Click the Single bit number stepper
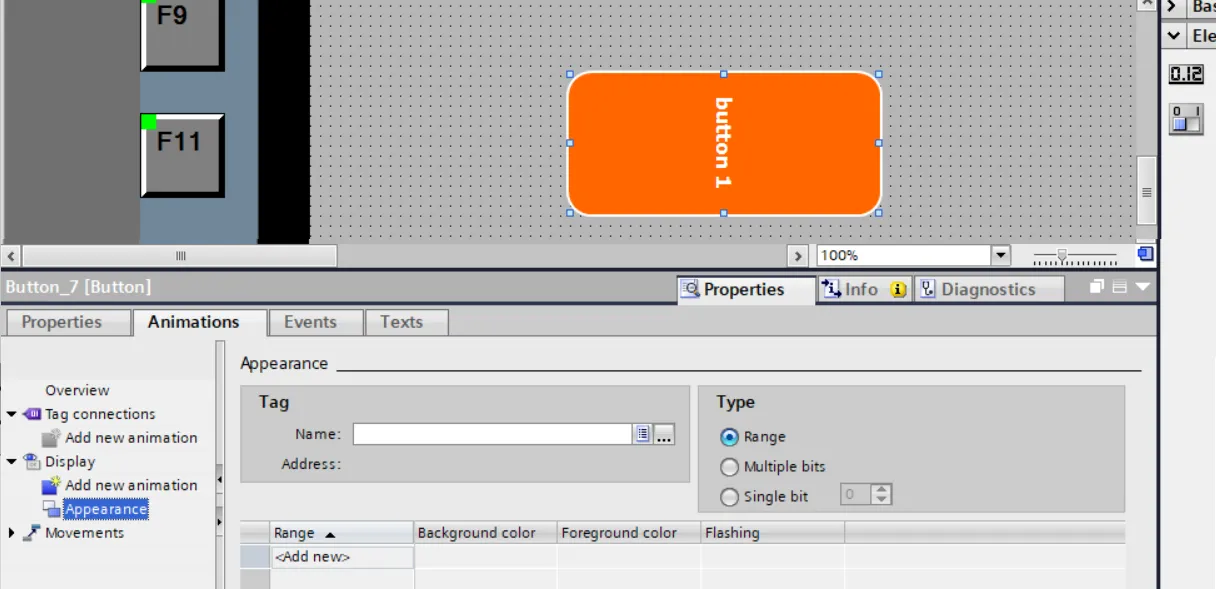1216x589 pixels. tap(881, 494)
